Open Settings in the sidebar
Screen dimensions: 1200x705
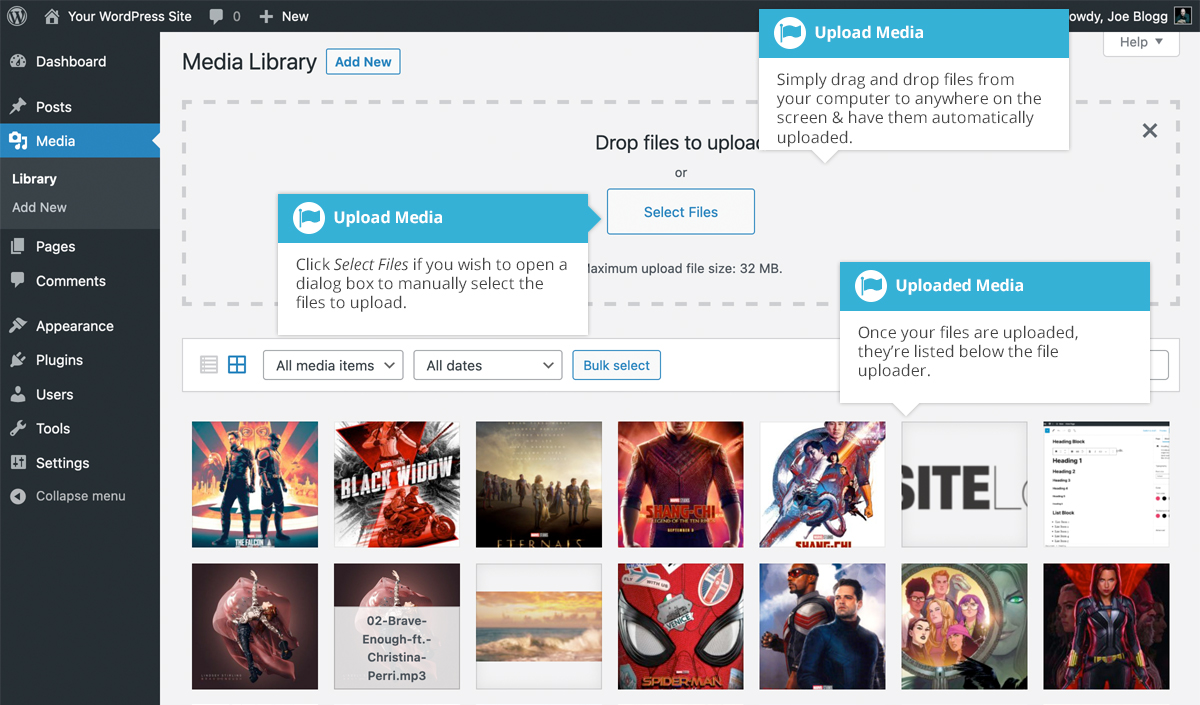click(80, 463)
